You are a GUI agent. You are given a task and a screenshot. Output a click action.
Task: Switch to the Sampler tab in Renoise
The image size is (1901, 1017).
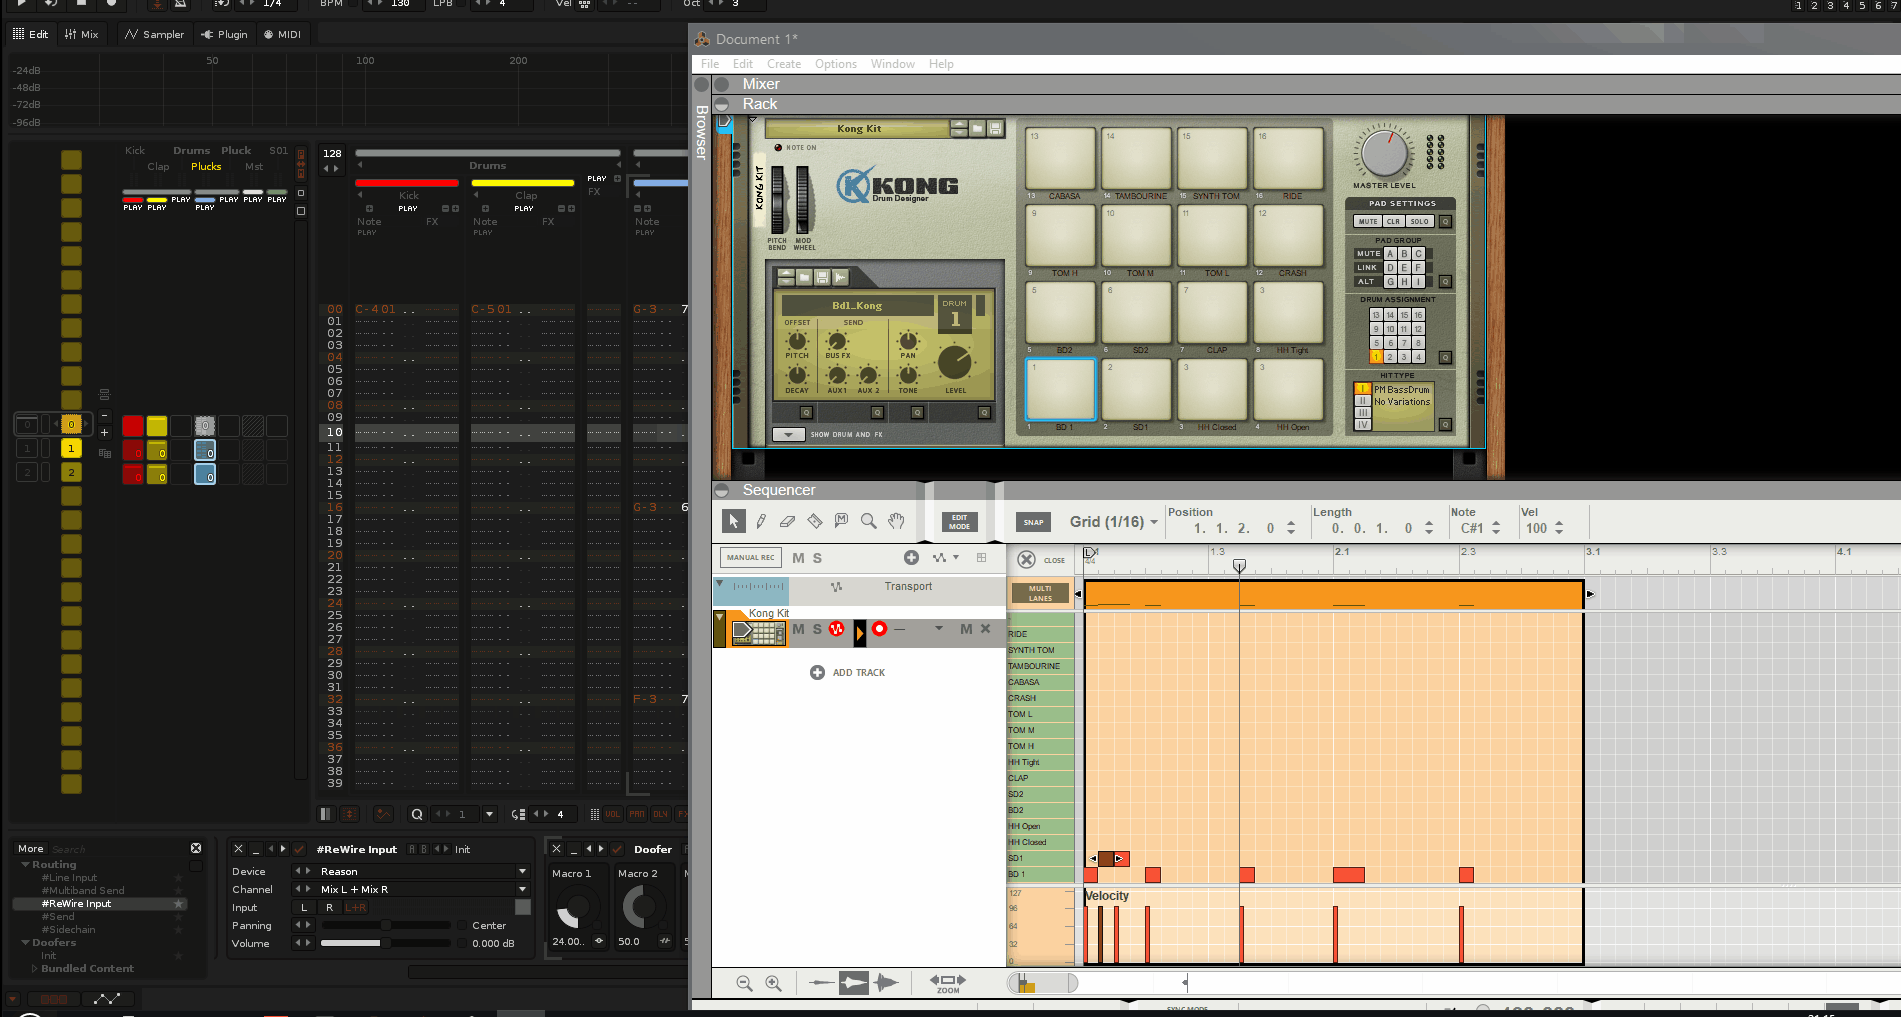click(154, 34)
